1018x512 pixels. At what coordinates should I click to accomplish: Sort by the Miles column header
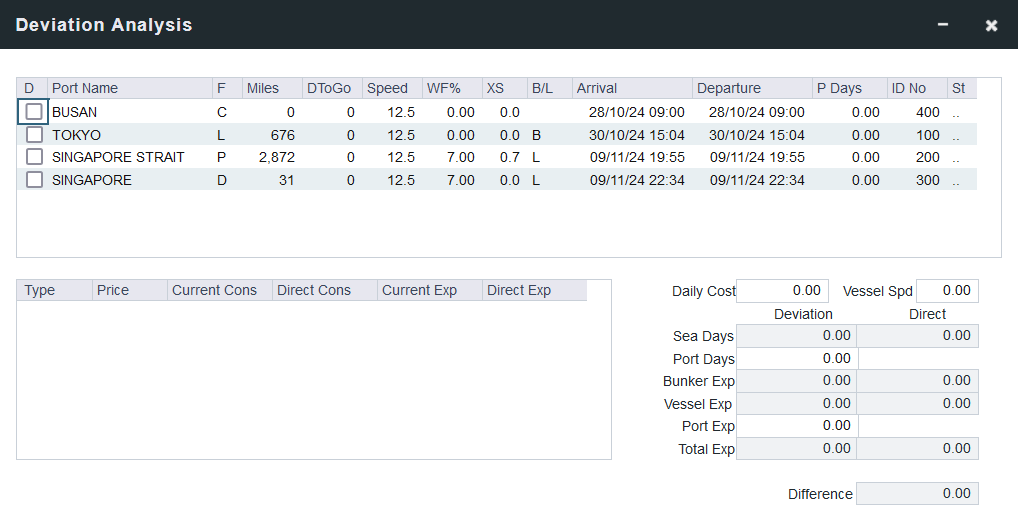click(271, 88)
